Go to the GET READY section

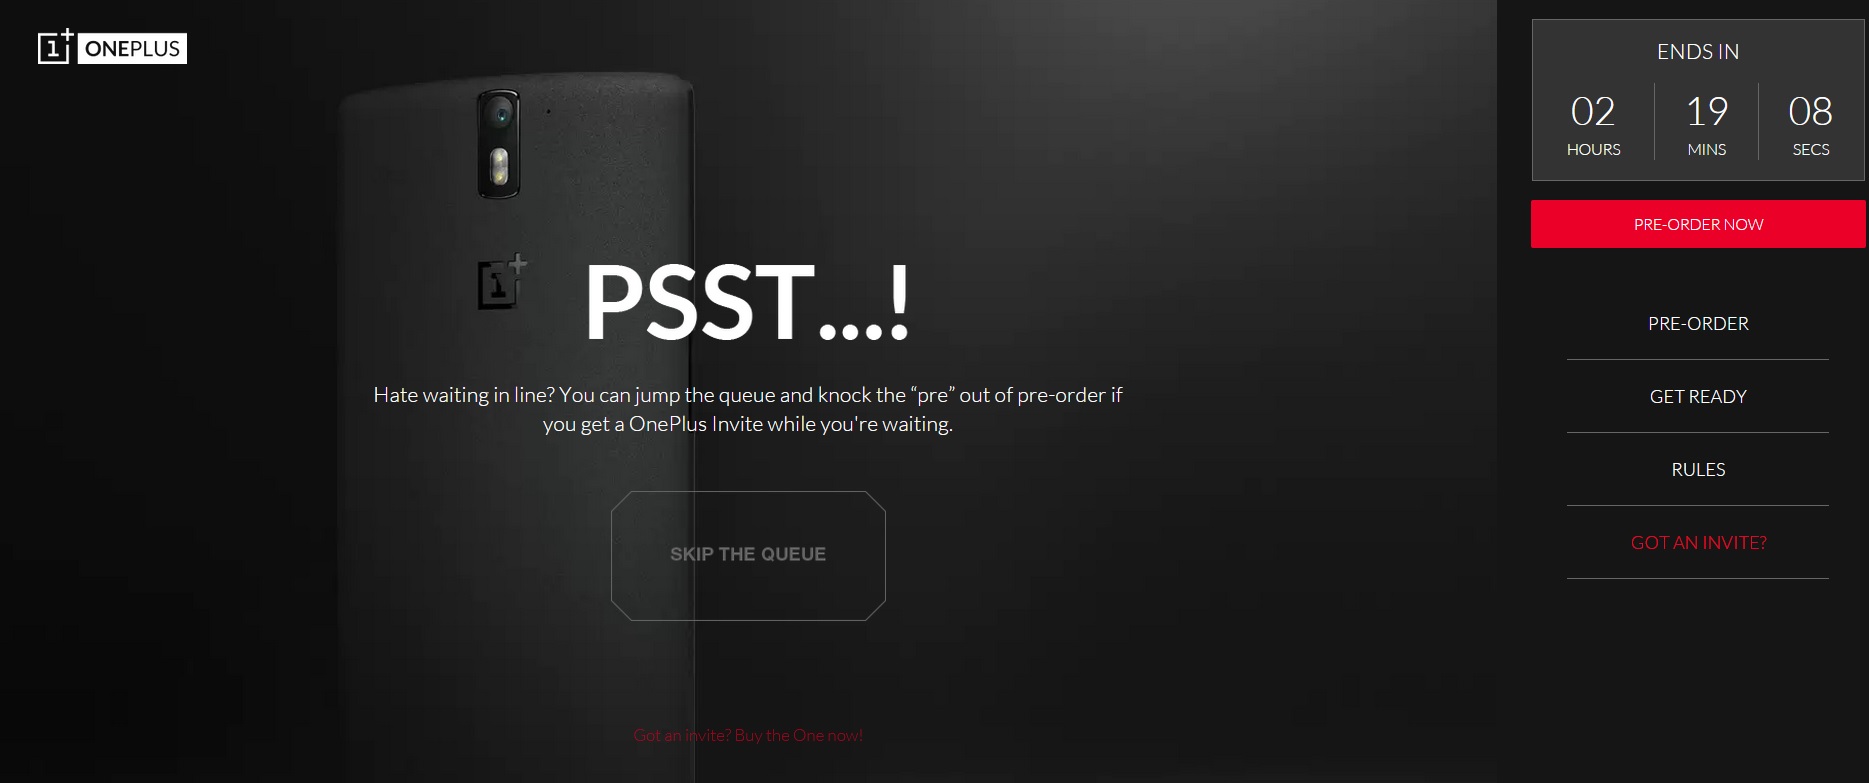tap(1698, 396)
